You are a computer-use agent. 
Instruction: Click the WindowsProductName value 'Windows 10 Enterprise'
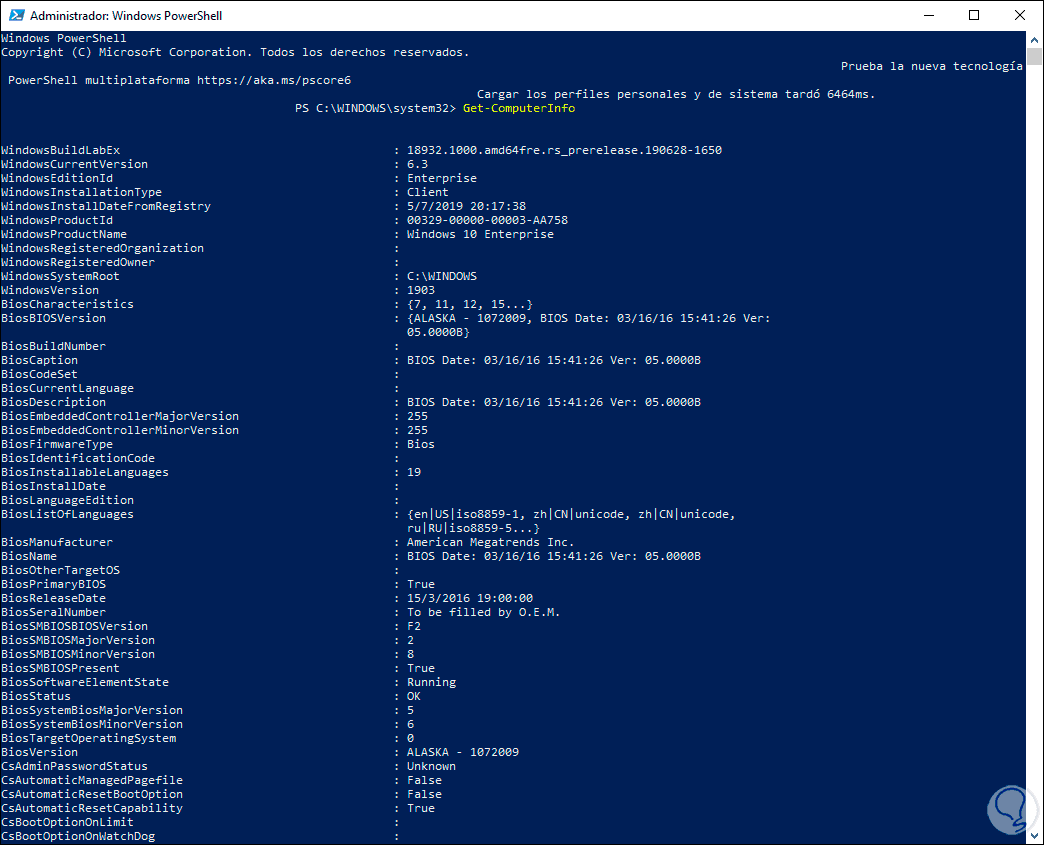coord(480,234)
